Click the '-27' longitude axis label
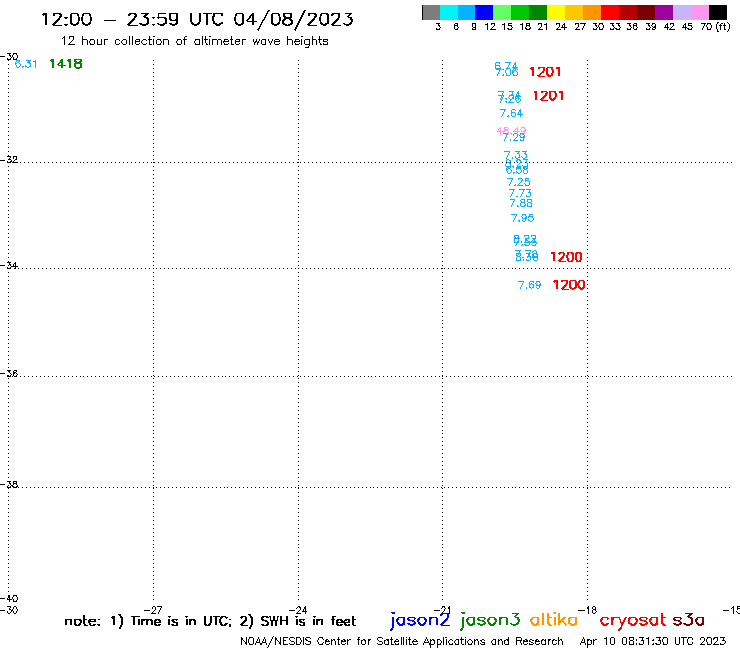740x650 pixels. pyautogui.click(x=153, y=610)
